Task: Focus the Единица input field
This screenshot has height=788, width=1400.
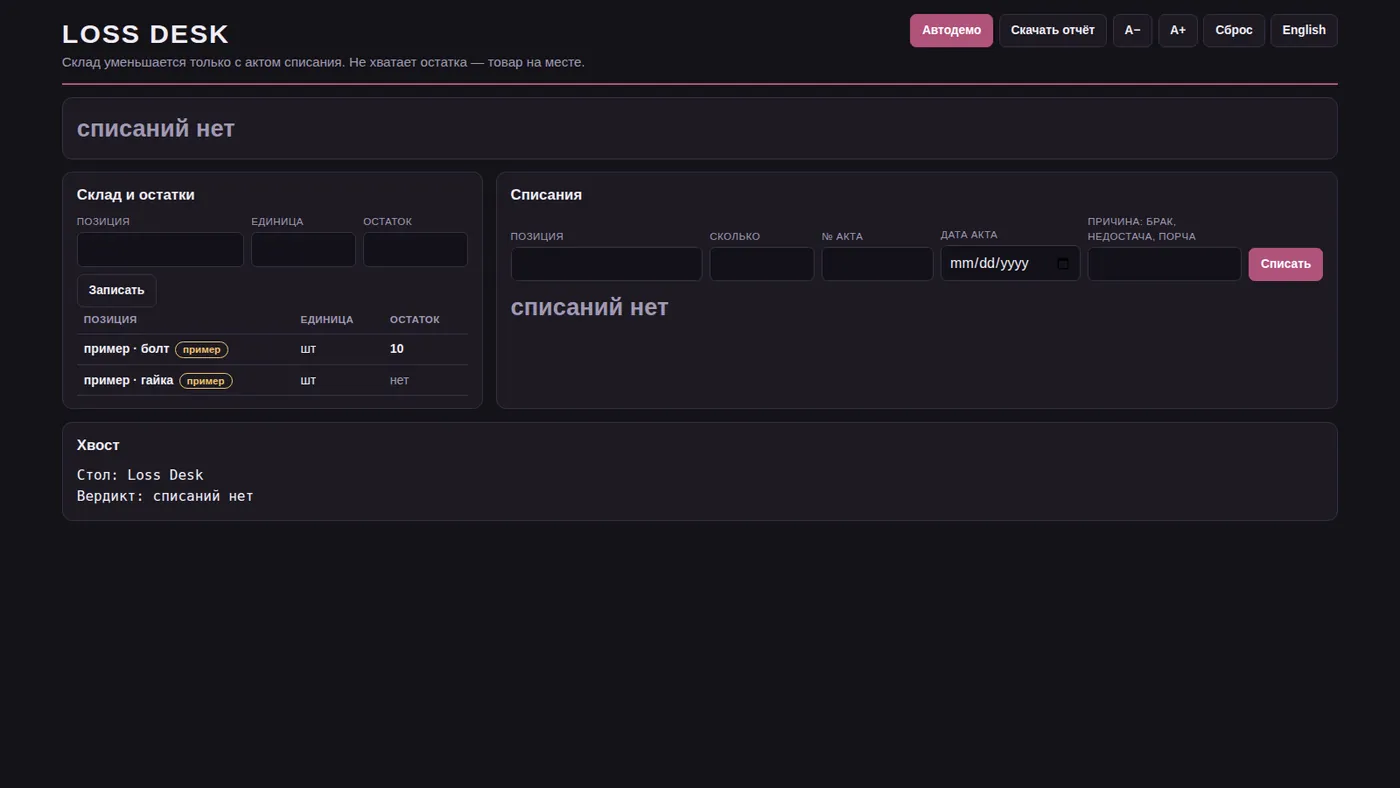Action: [303, 250]
